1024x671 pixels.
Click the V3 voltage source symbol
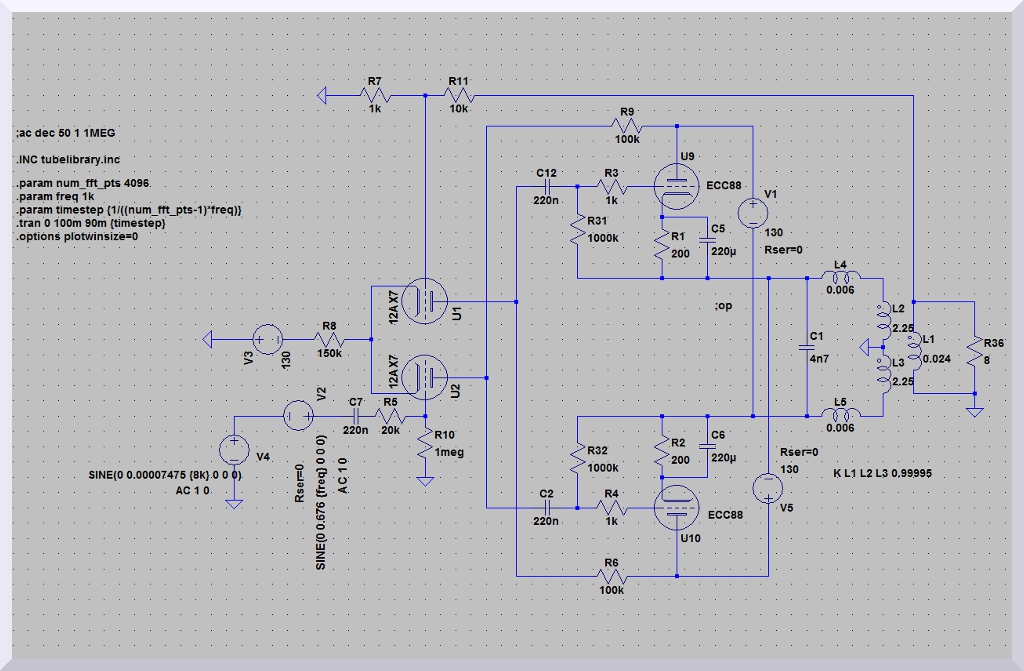pos(266,340)
